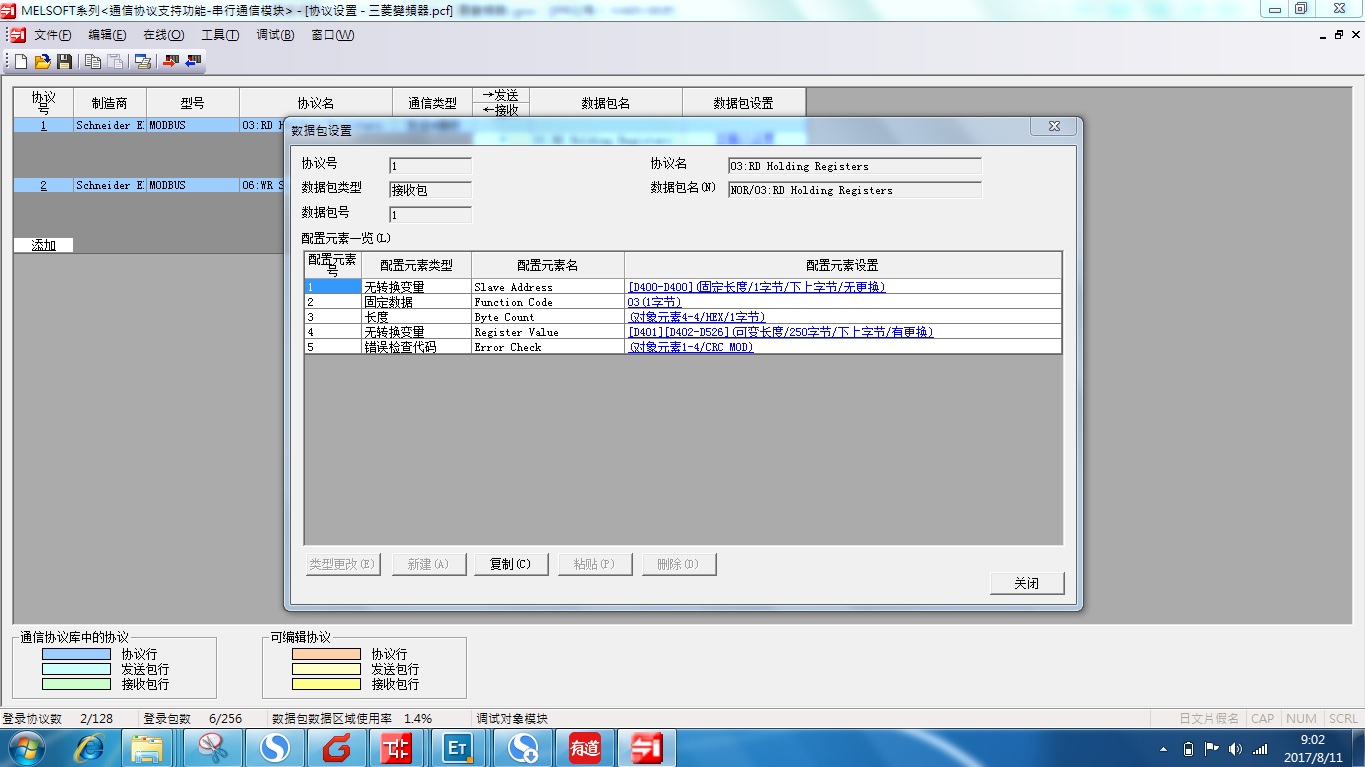Save the protocol with floppy disk icon
Image resolution: width=1365 pixels, height=767 pixels.
pos(64,62)
